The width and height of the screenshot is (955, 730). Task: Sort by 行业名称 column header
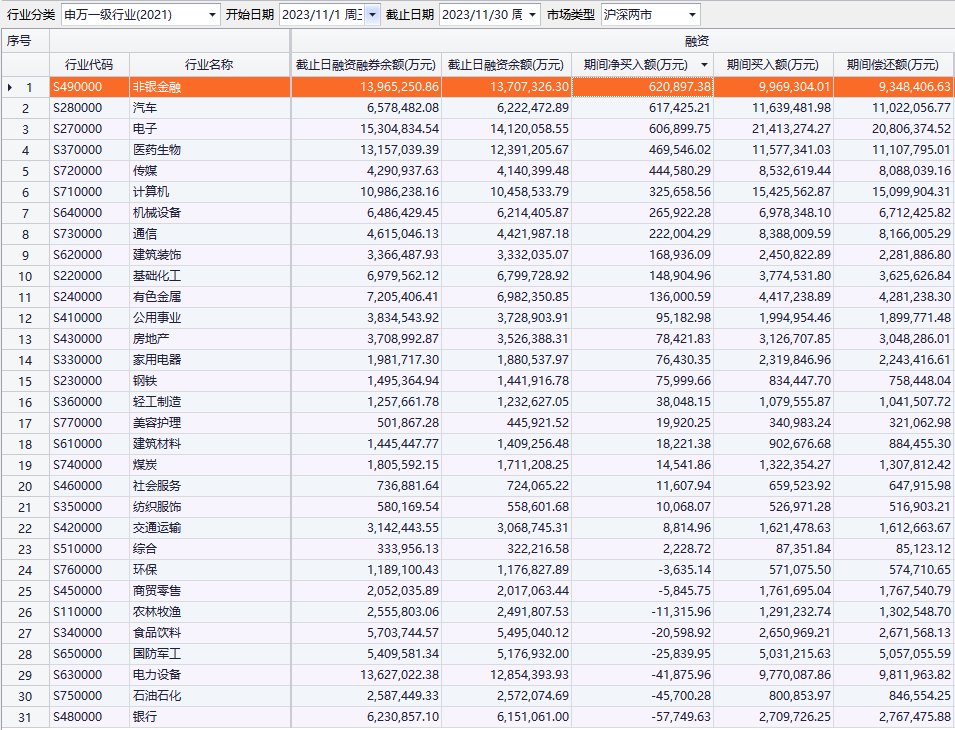click(x=209, y=65)
